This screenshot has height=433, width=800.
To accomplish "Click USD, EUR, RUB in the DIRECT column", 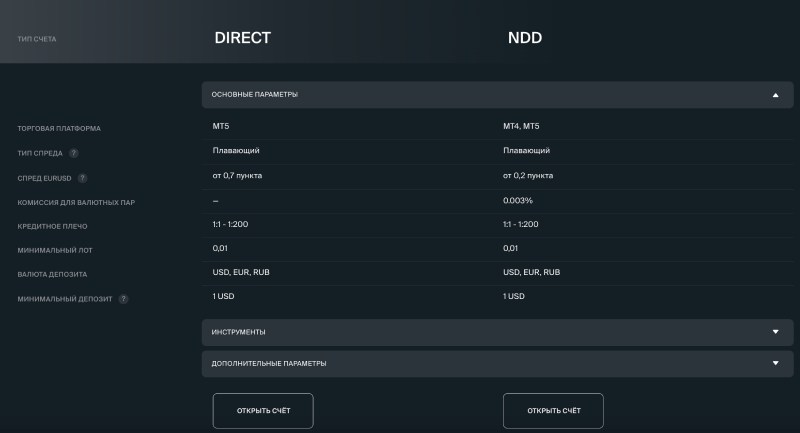I will (x=240, y=272).
